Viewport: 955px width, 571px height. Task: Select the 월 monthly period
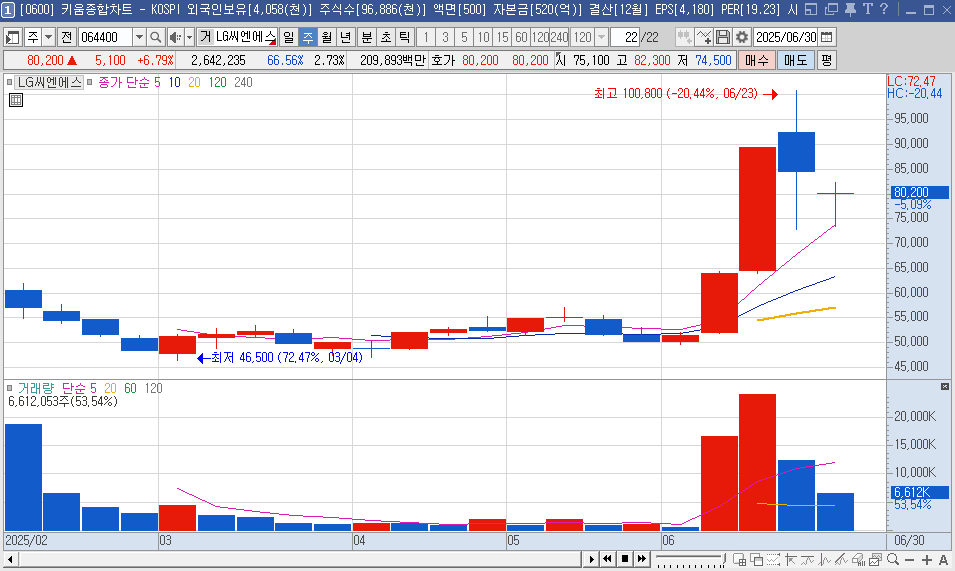pyautogui.click(x=326, y=37)
